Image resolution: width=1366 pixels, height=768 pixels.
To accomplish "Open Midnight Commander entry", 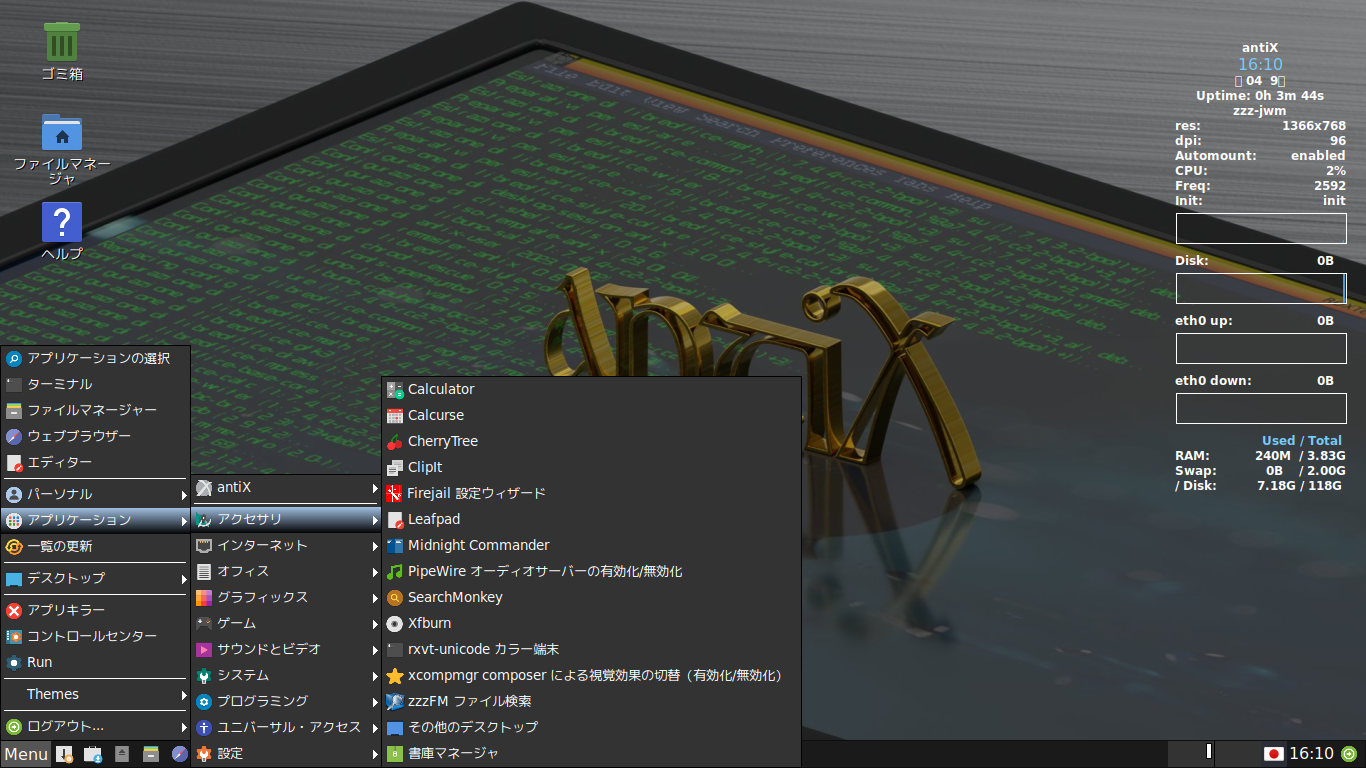I will point(591,545).
